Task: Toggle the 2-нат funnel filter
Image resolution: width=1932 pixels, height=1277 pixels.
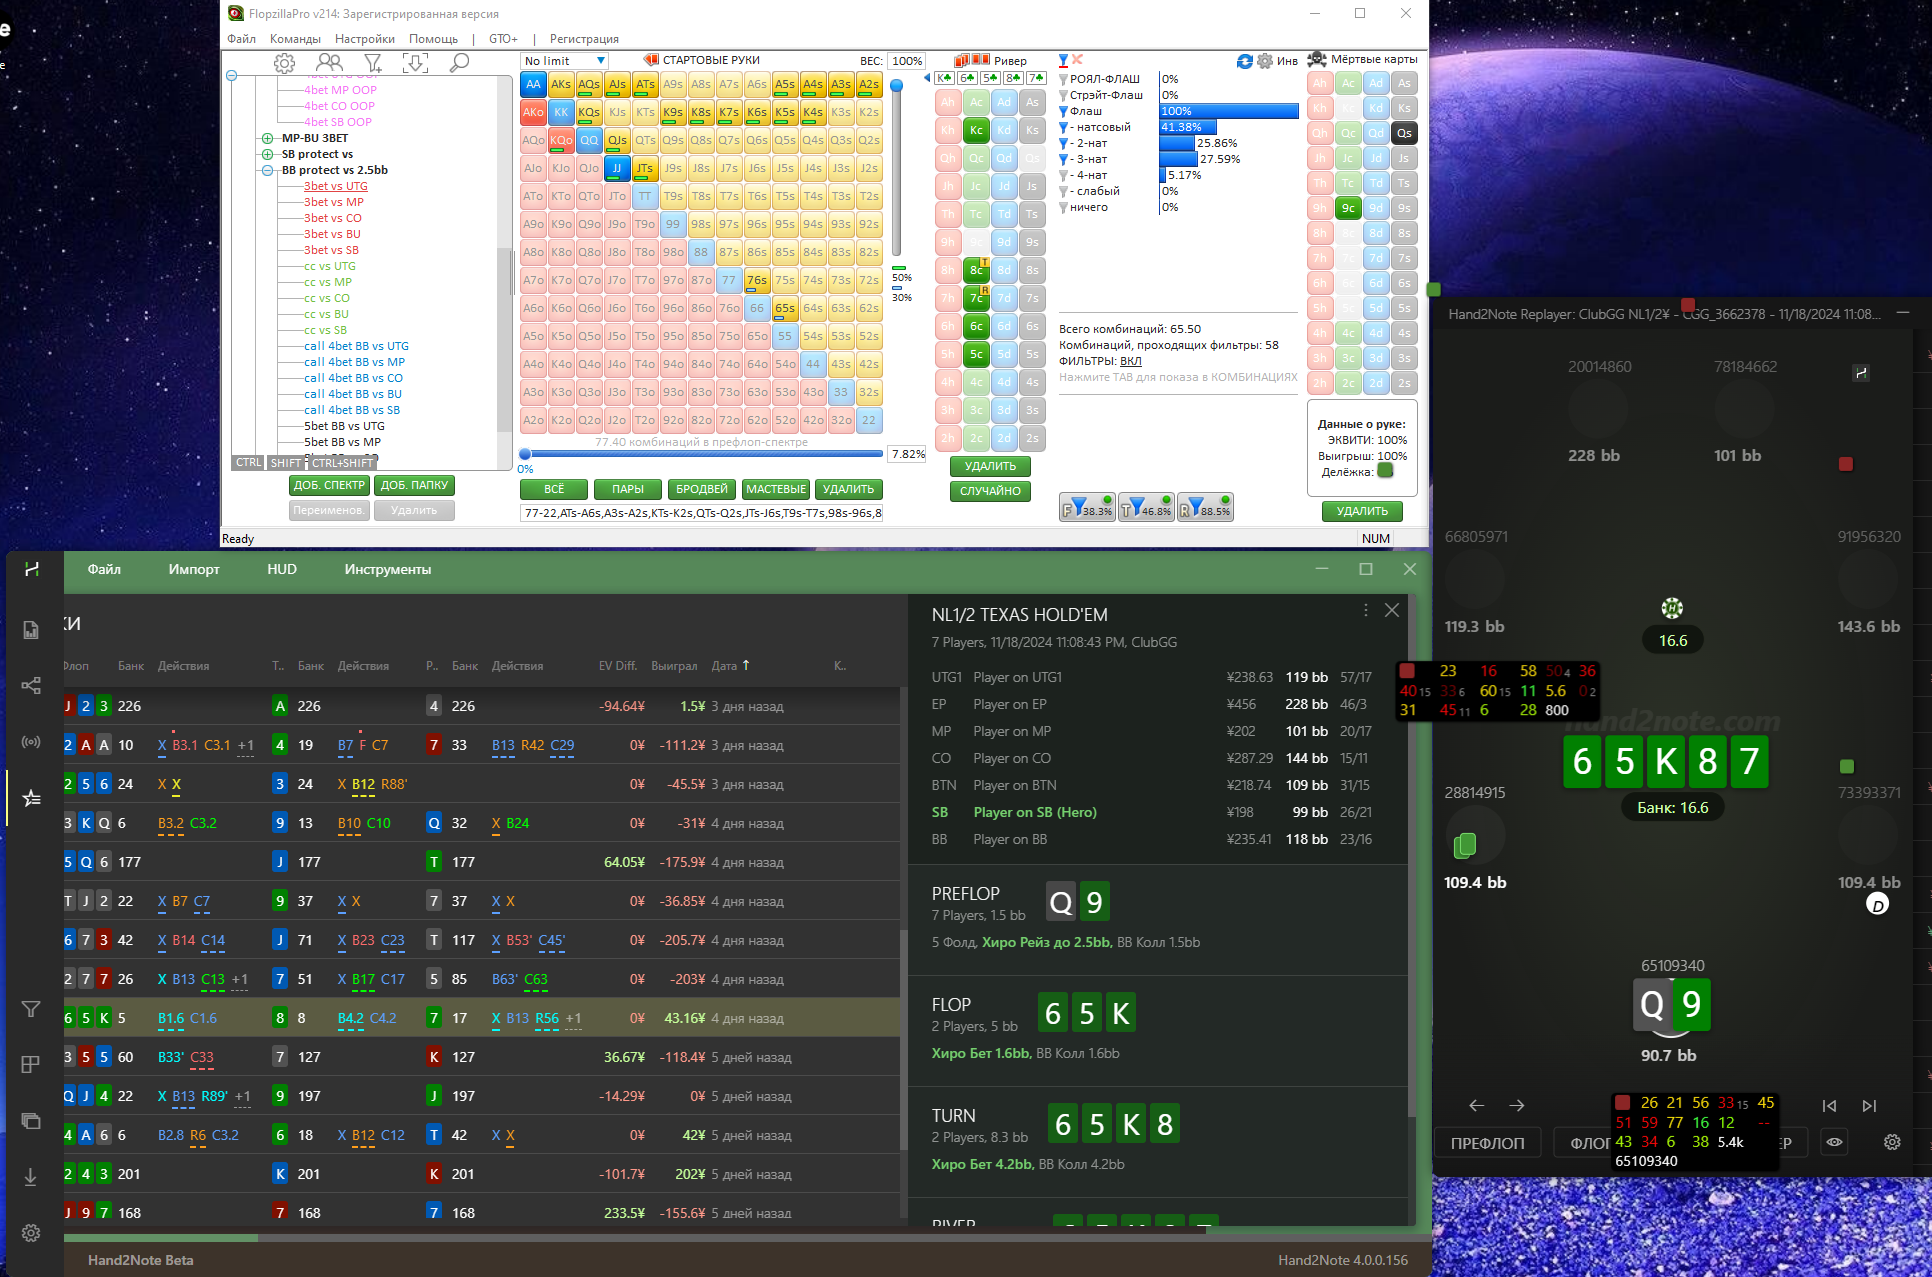Action: 1064,143
